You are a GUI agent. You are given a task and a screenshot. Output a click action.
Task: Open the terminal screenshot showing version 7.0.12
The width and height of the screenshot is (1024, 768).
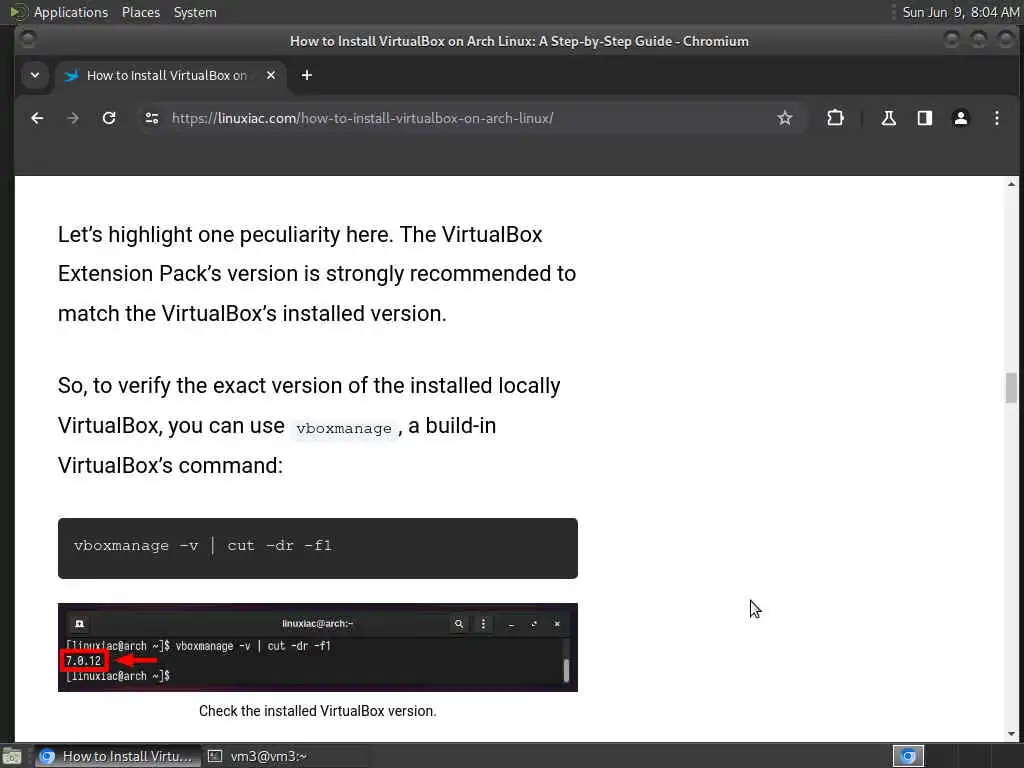click(x=317, y=647)
